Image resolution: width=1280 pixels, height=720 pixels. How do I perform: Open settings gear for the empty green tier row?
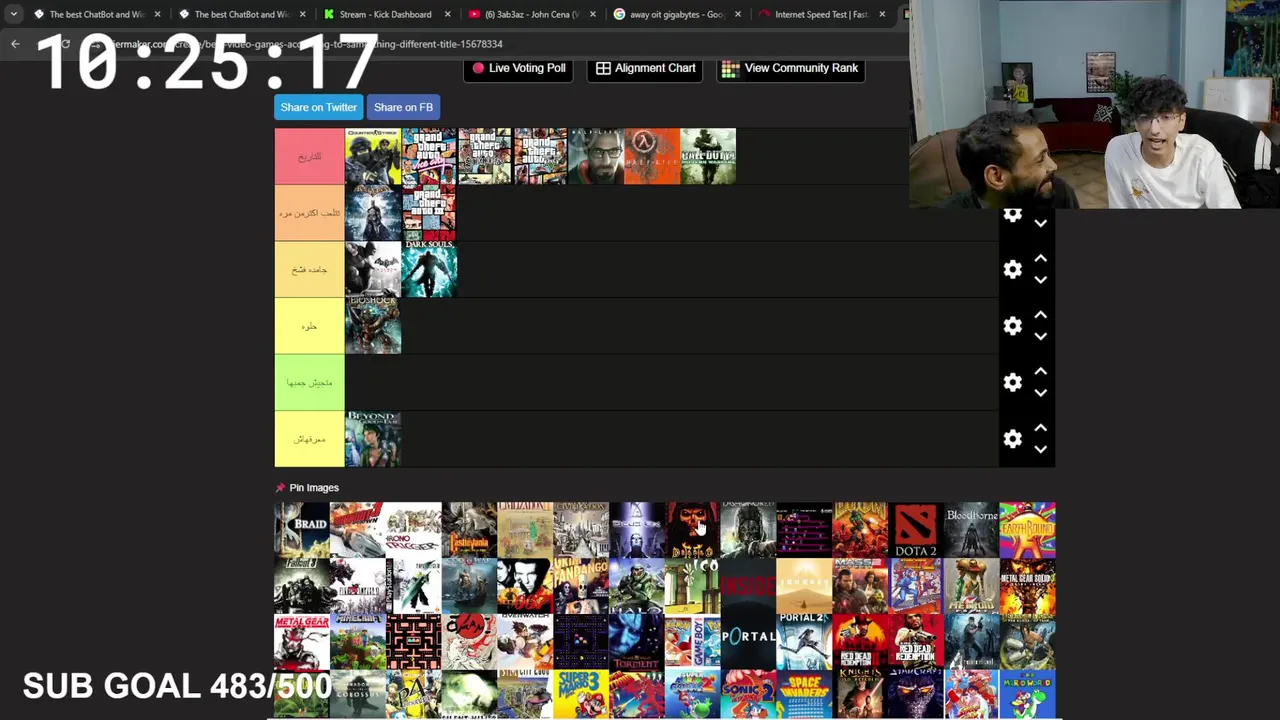point(1013,382)
